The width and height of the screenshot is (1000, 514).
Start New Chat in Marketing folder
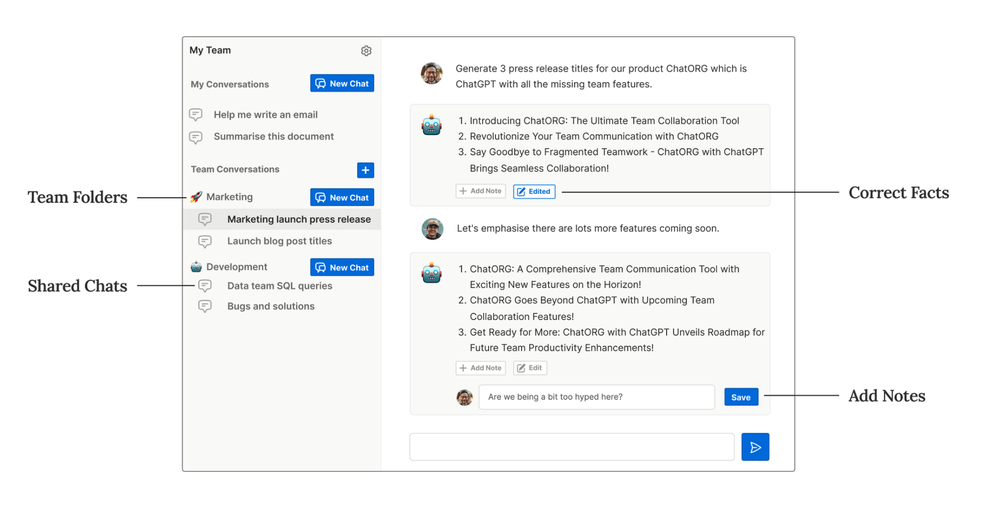[342, 198]
